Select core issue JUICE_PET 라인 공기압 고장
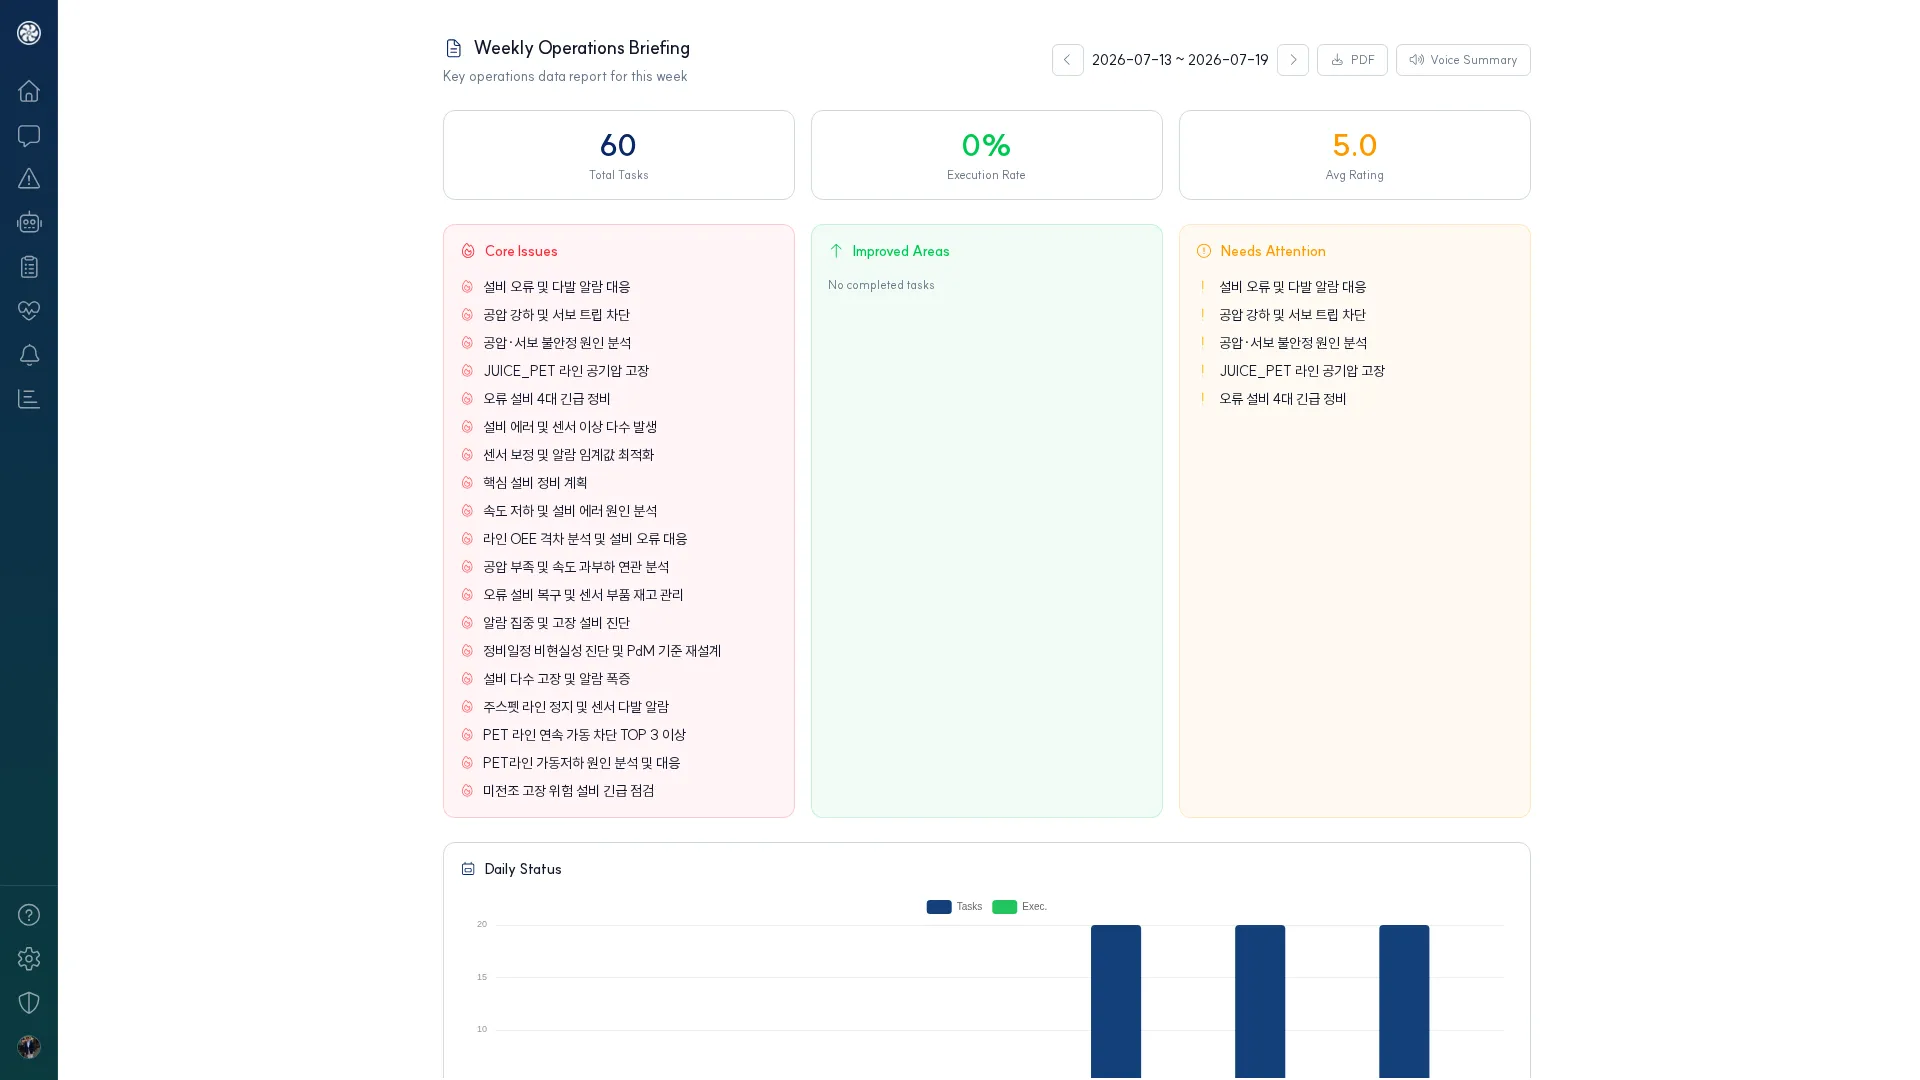This screenshot has width=1920, height=1080. pyautogui.click(x=566, y=371)
